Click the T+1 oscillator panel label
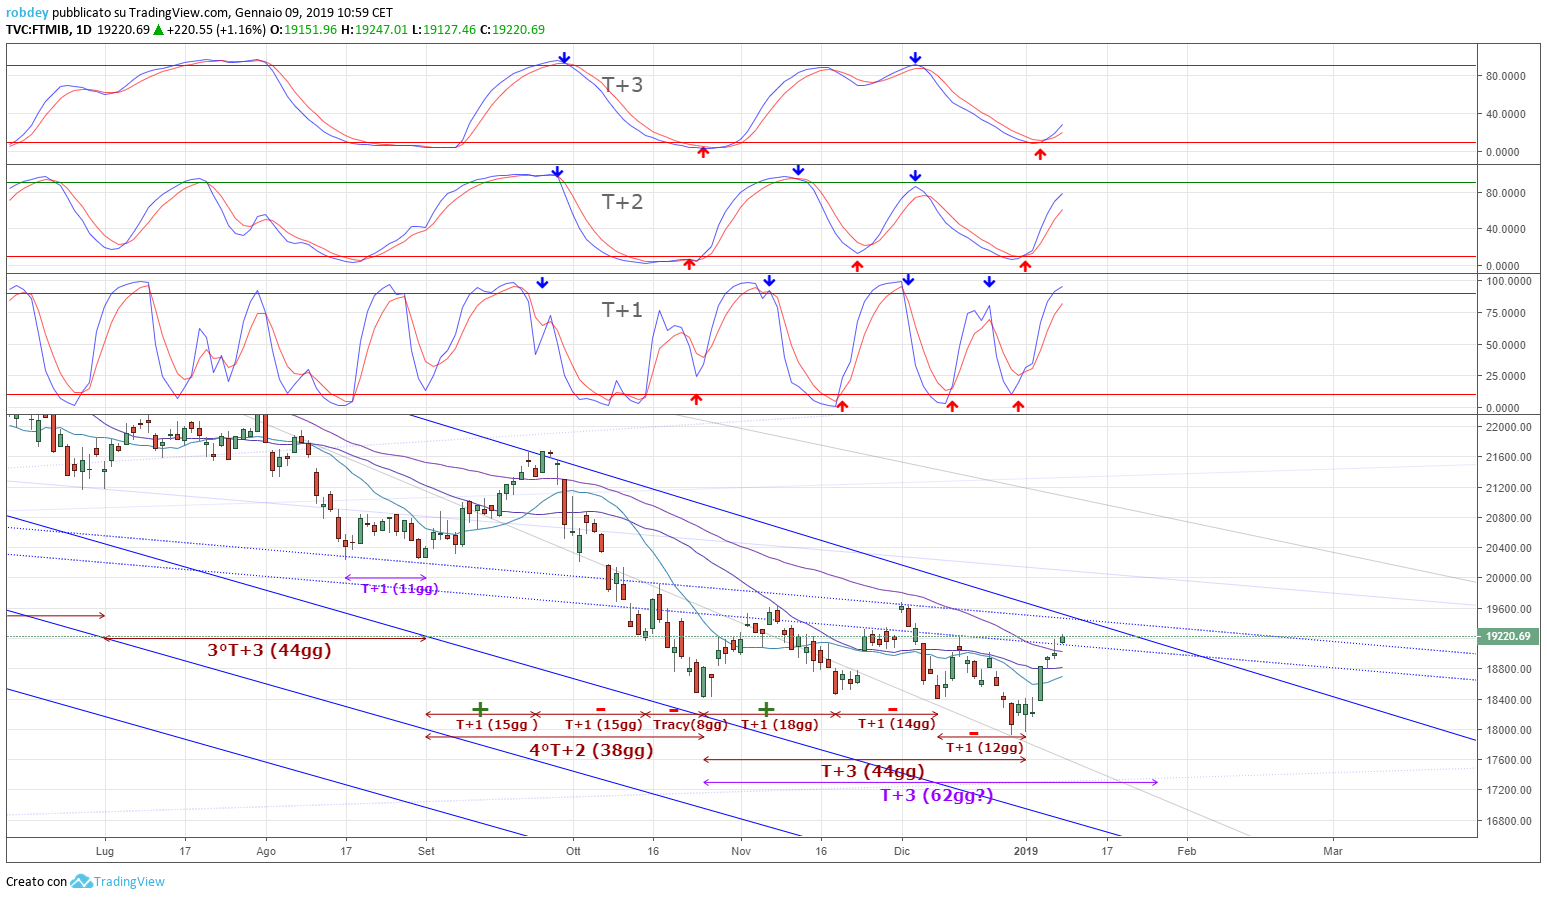 tap(622, 310)
